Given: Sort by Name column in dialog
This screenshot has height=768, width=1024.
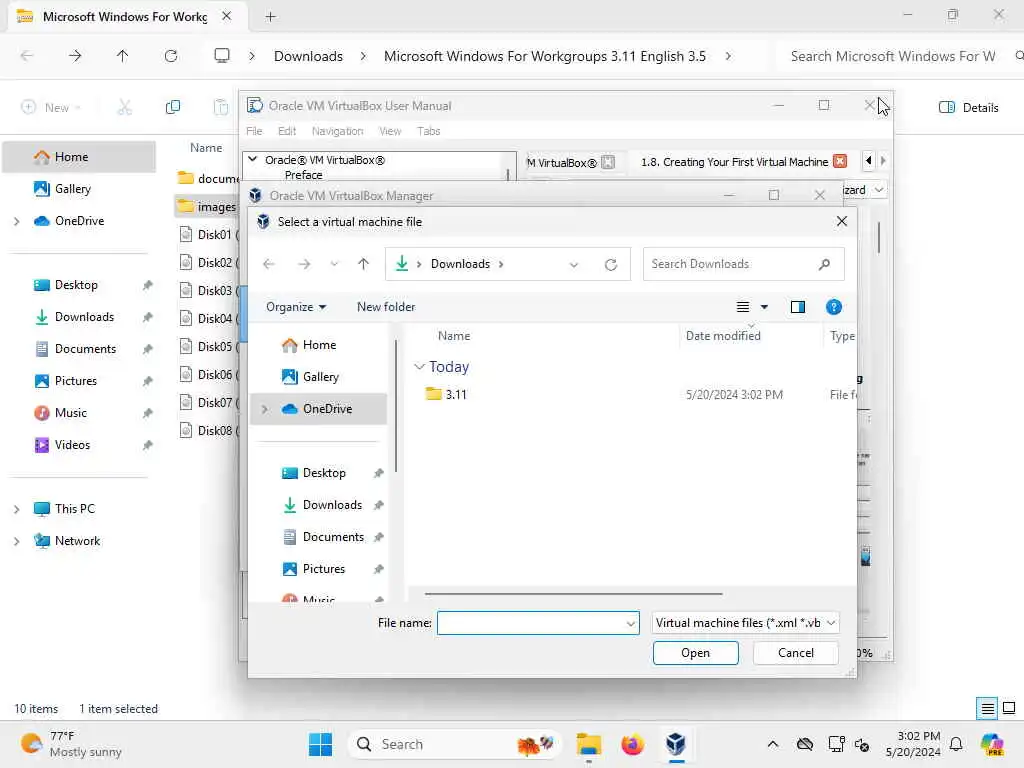Looking at the screenshot, I should pos(454,336).
